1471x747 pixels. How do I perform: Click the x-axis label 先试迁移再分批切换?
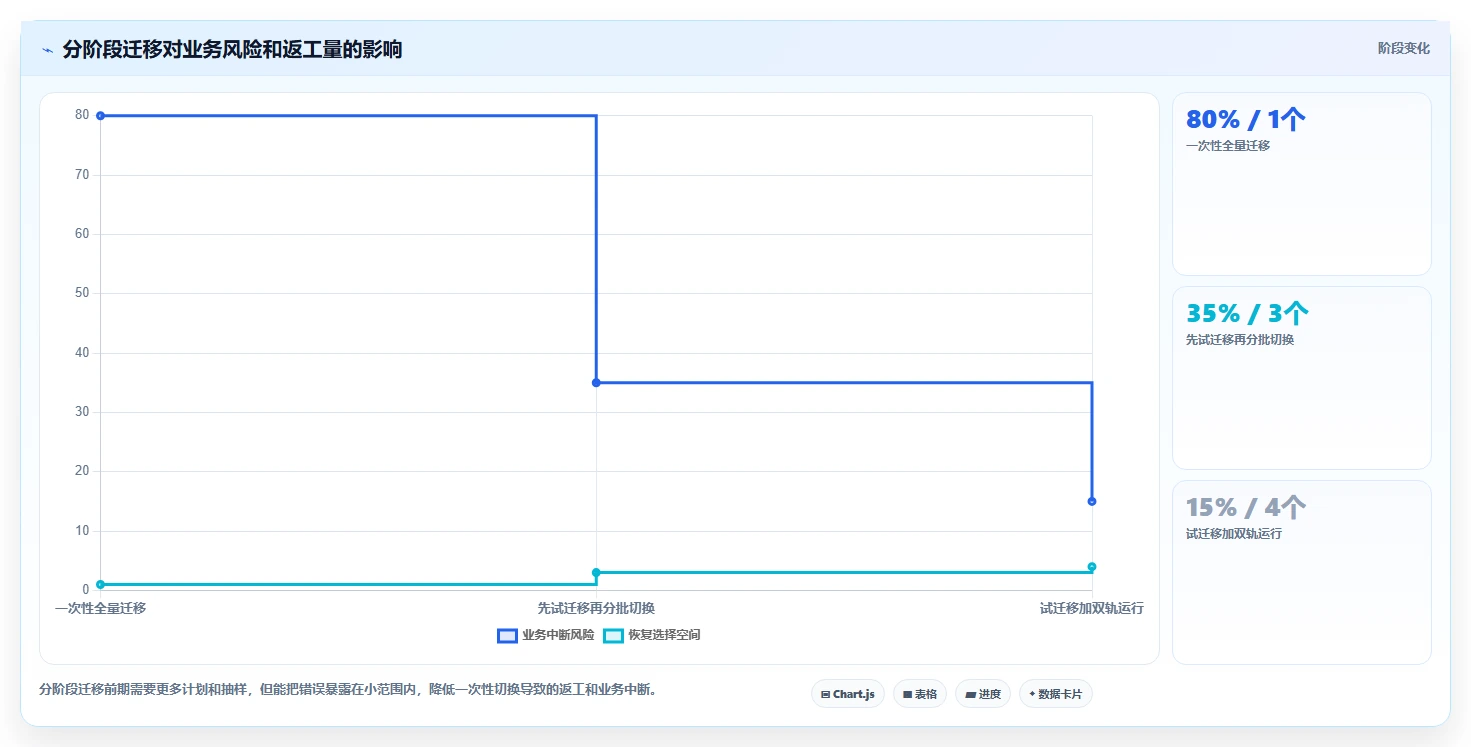[596, 608]
